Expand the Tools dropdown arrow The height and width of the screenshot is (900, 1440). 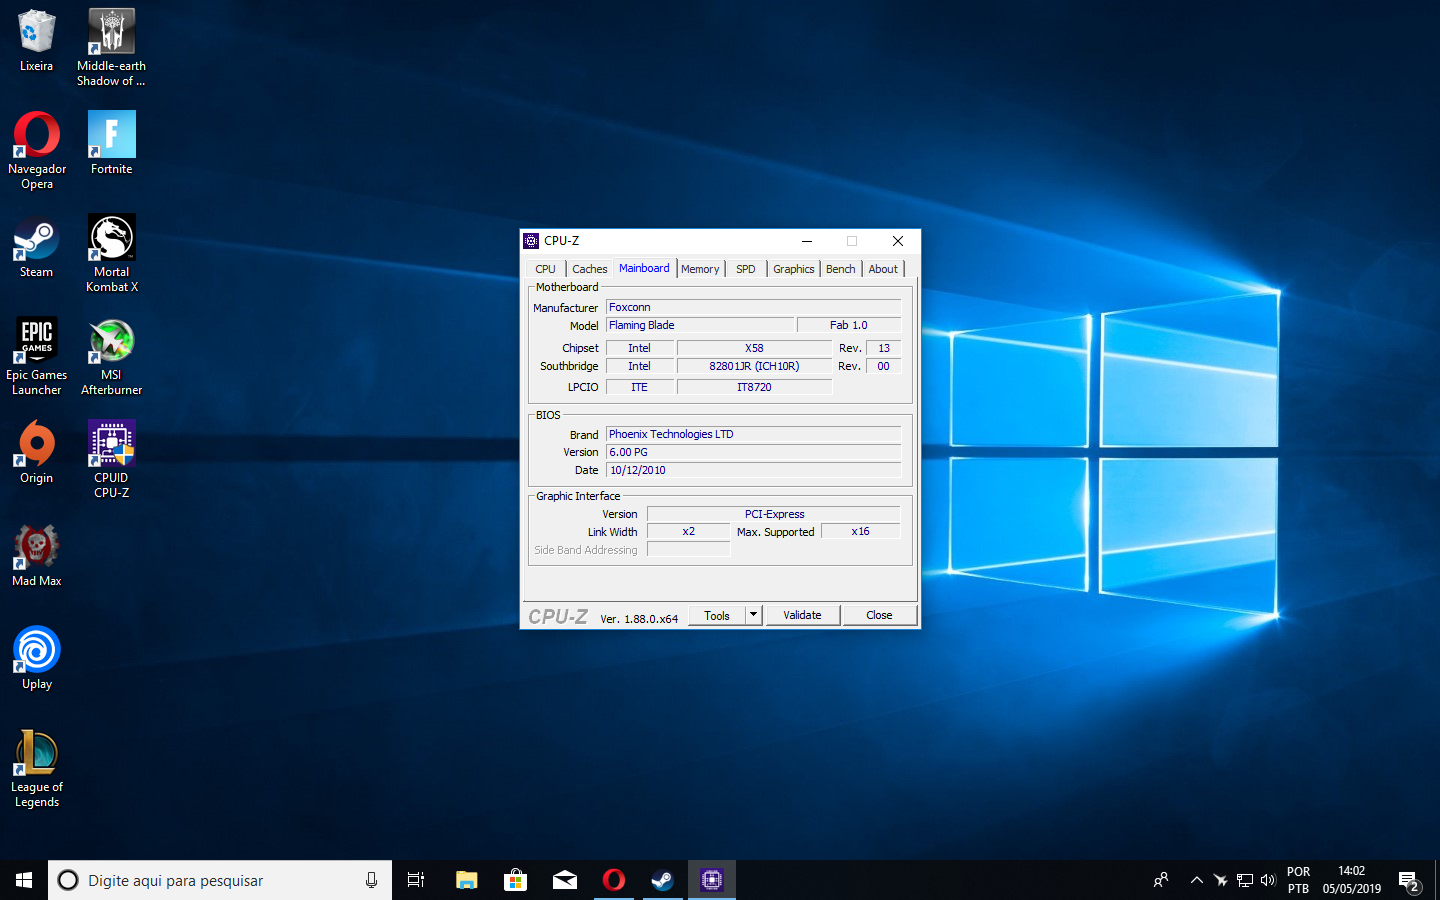[x=754, y=615]
